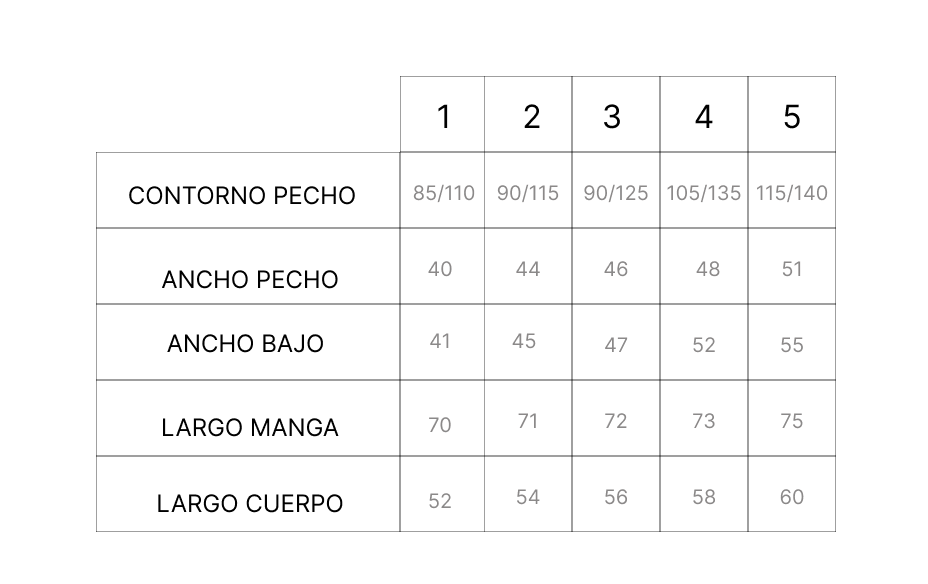Click the LARGO MANGA row label

[x=250, y=428]
